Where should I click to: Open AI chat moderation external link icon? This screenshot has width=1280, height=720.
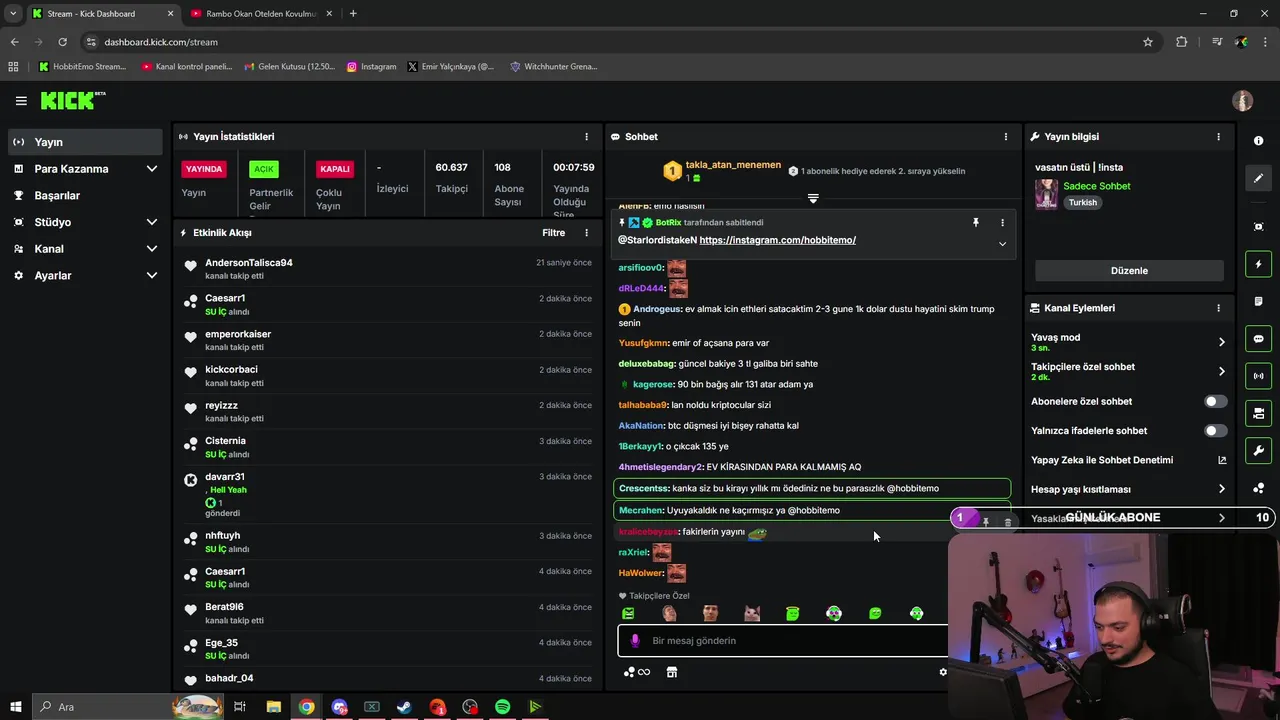click(1221, 460)
